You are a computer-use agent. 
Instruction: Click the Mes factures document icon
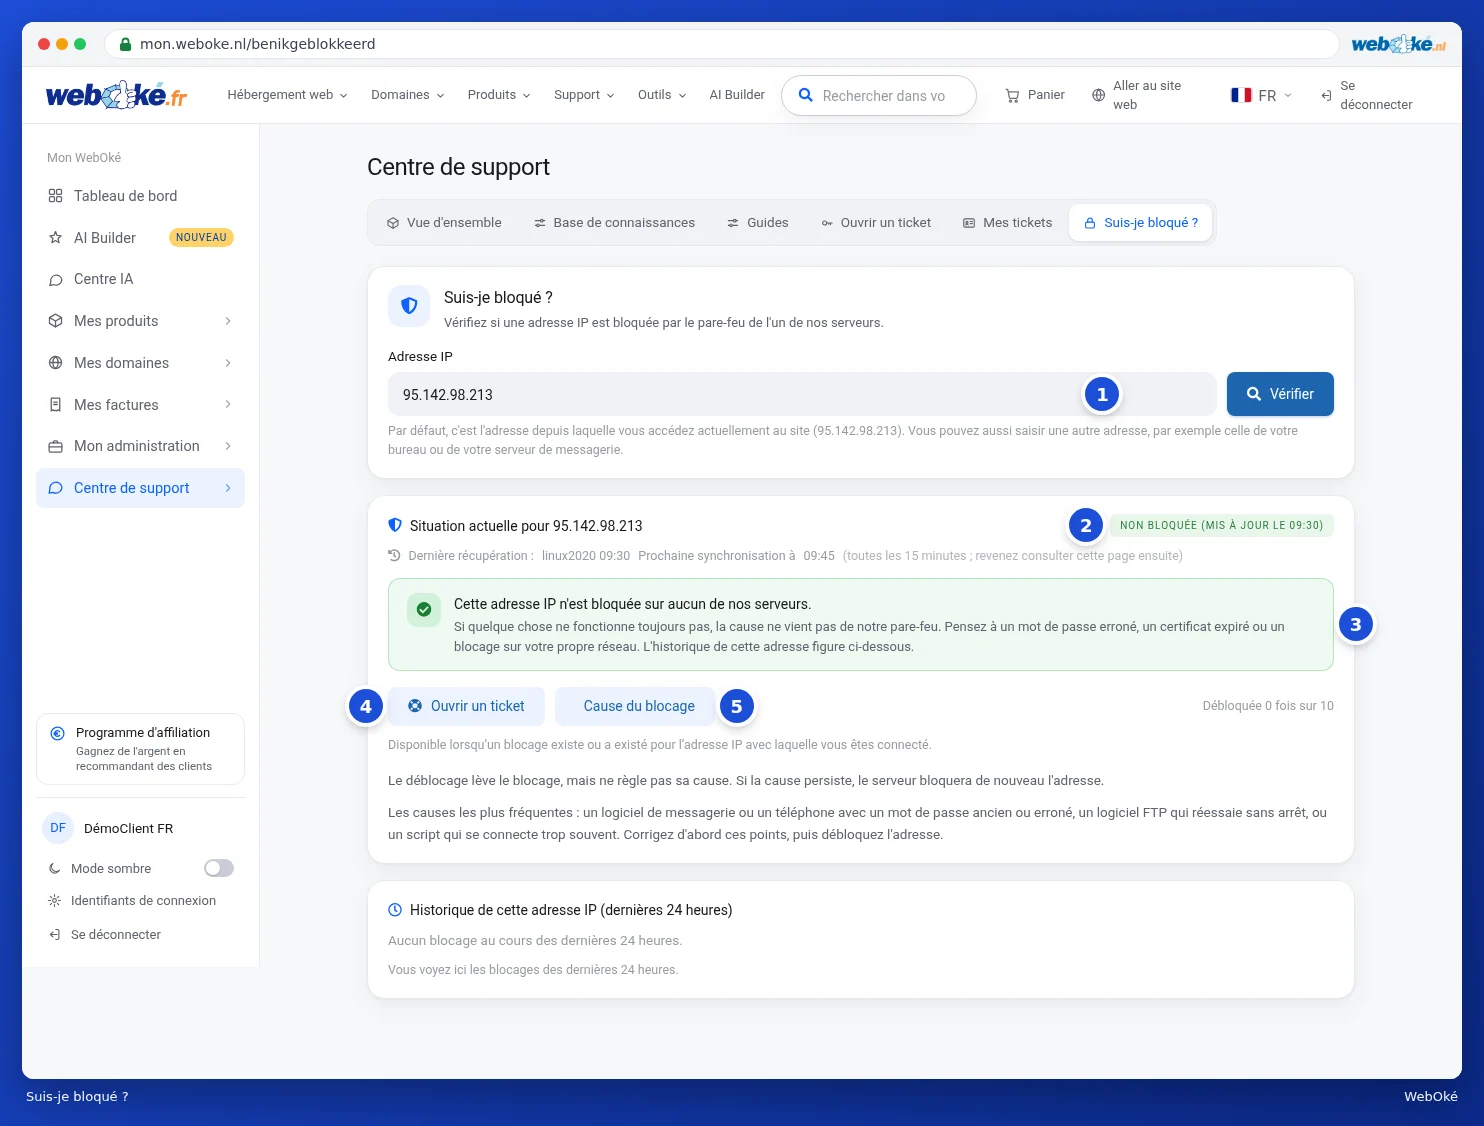55,405
